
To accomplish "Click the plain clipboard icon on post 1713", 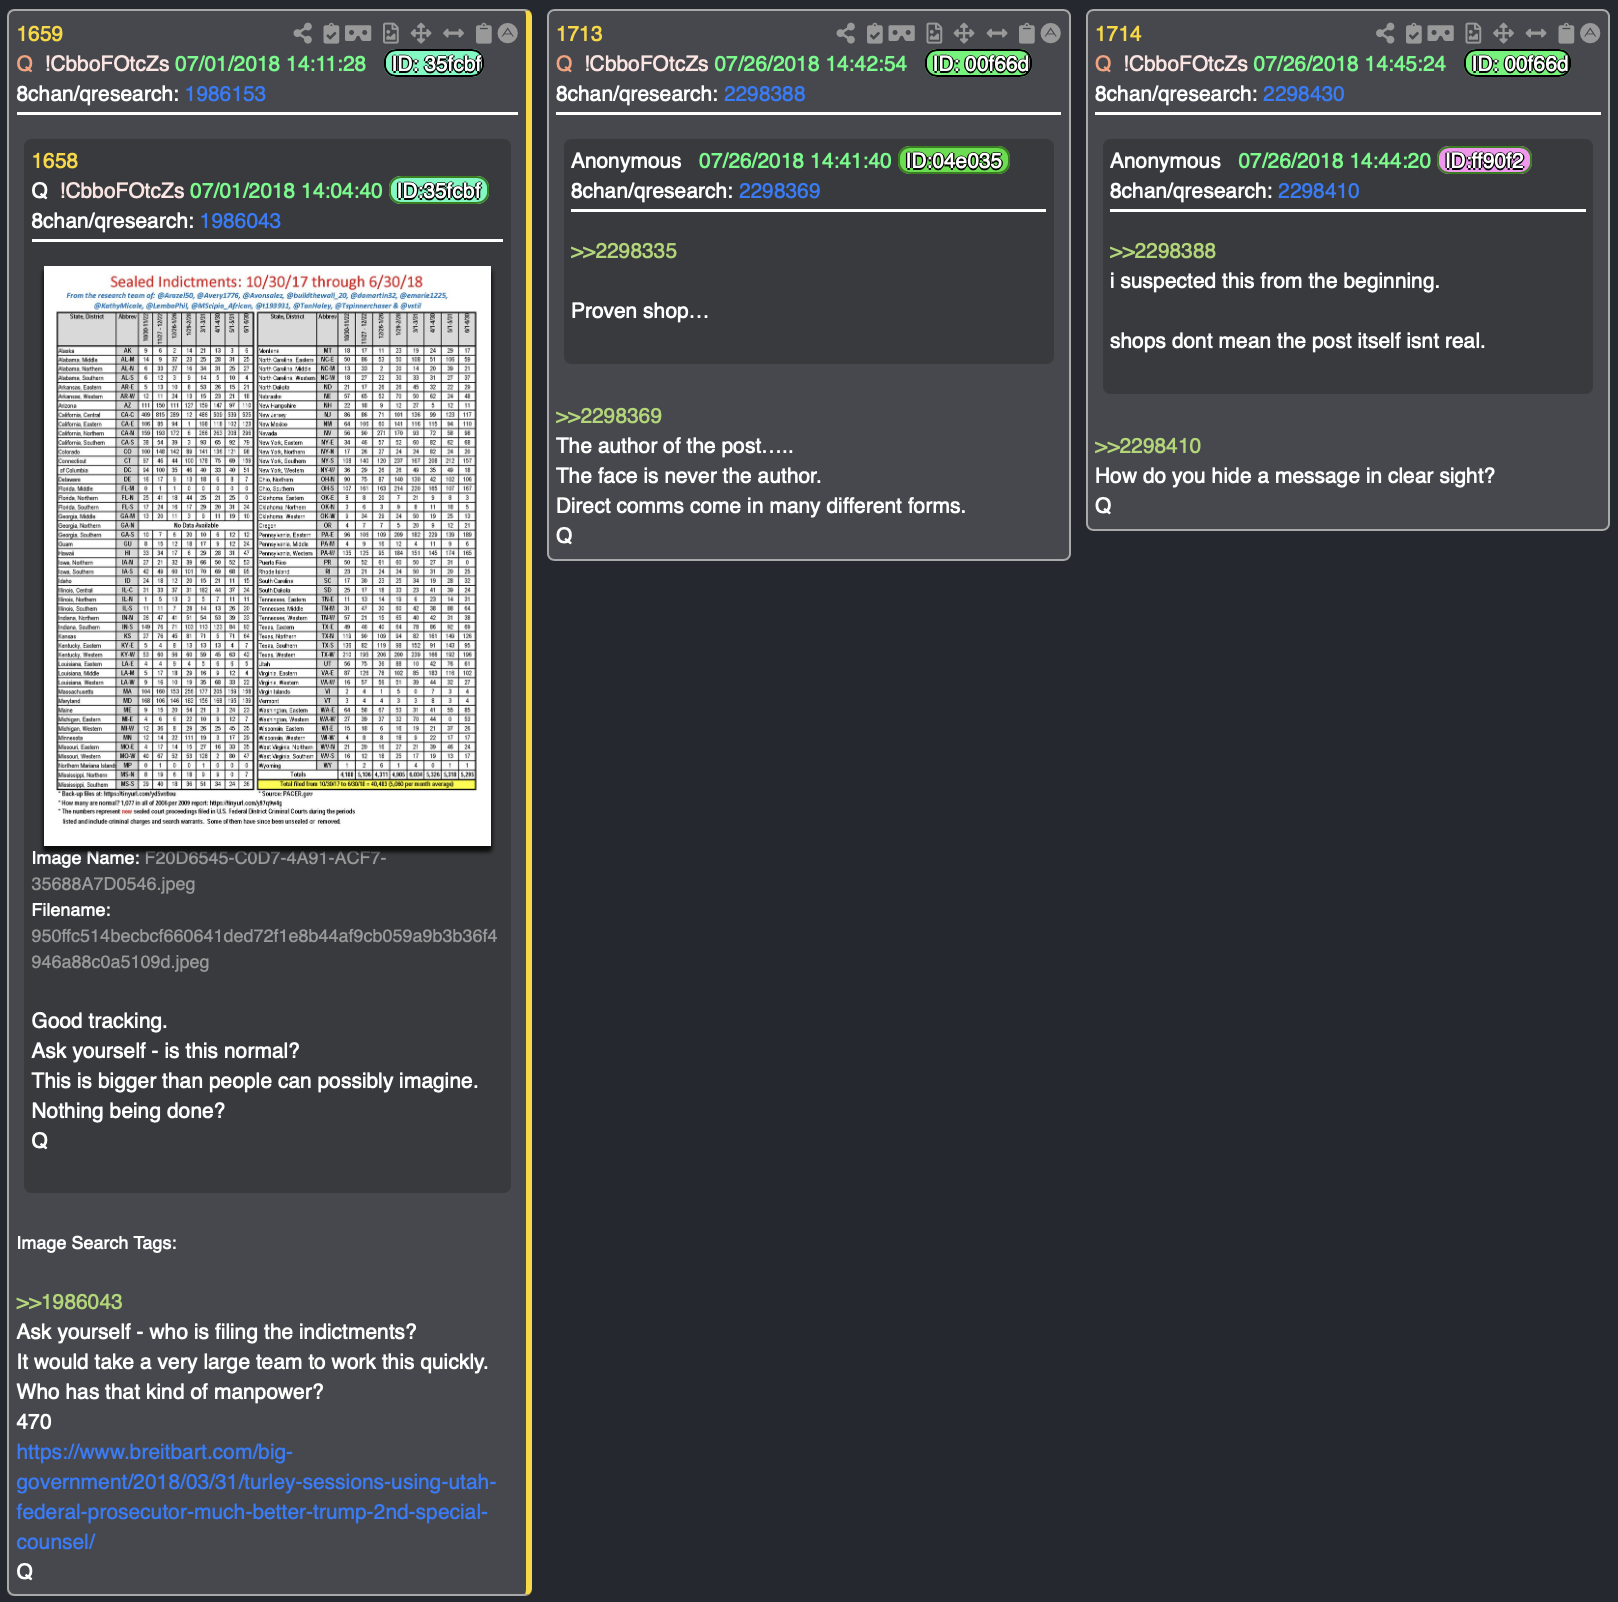I will tap(1026, 33).
